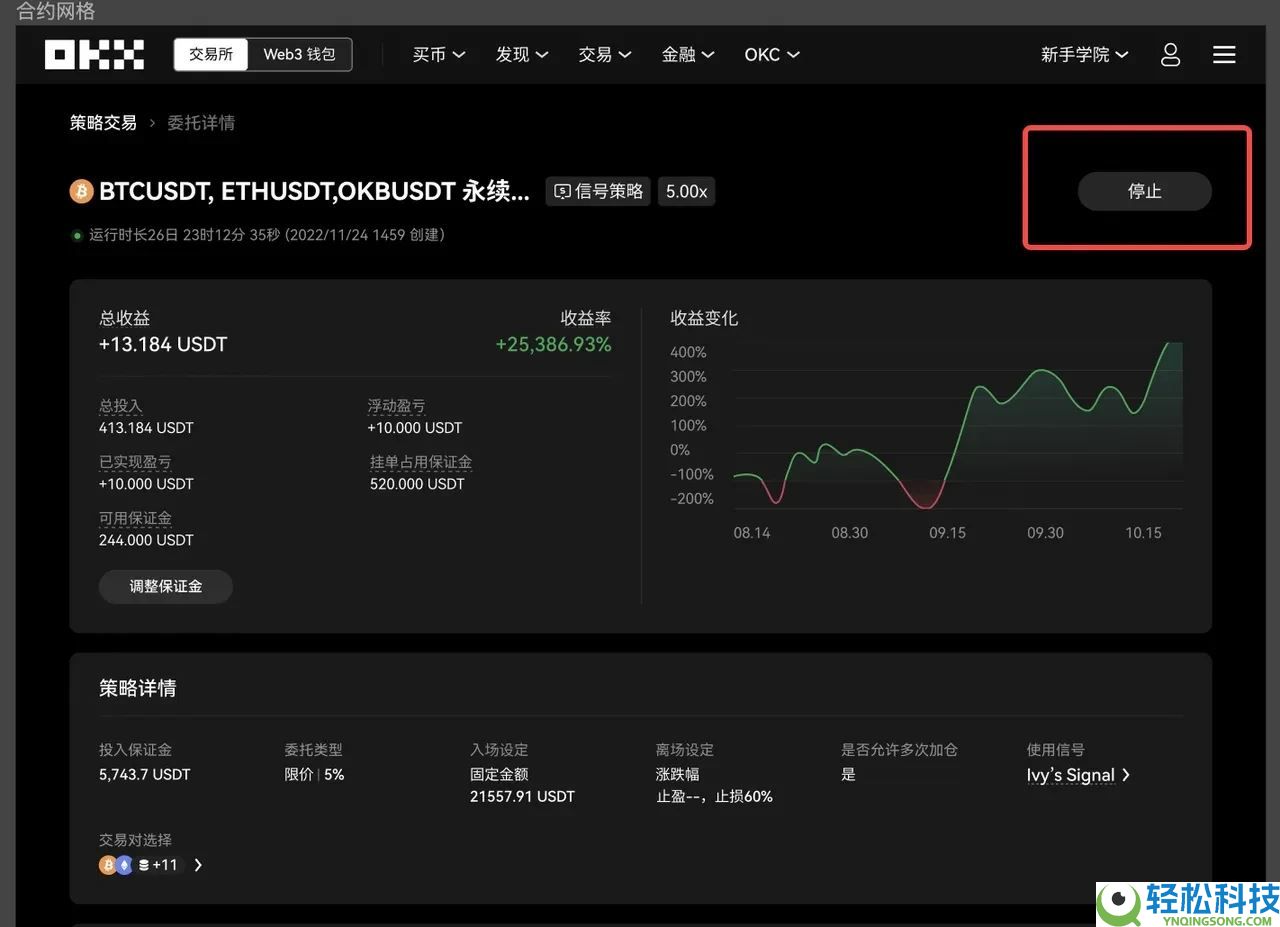Open the hamburger menu icon
Viewport: 1280px width, 927px height.
(x=1224, y=54)
